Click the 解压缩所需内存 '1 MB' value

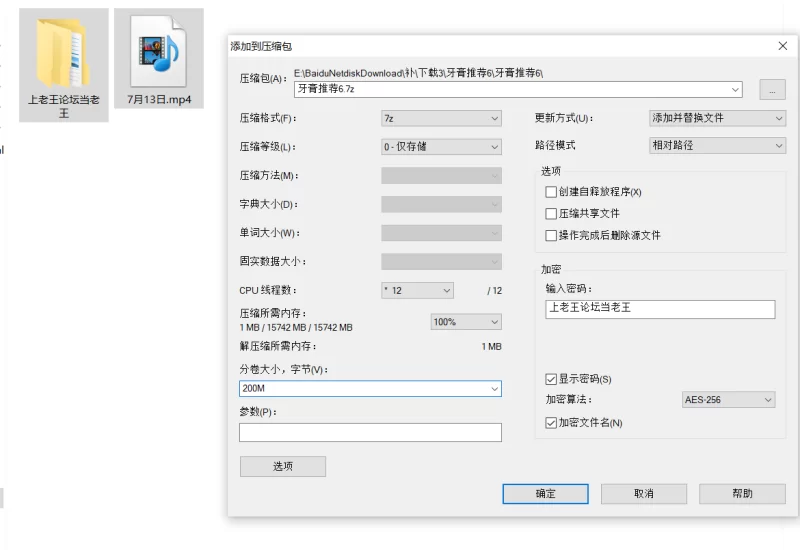pos(491,346)
